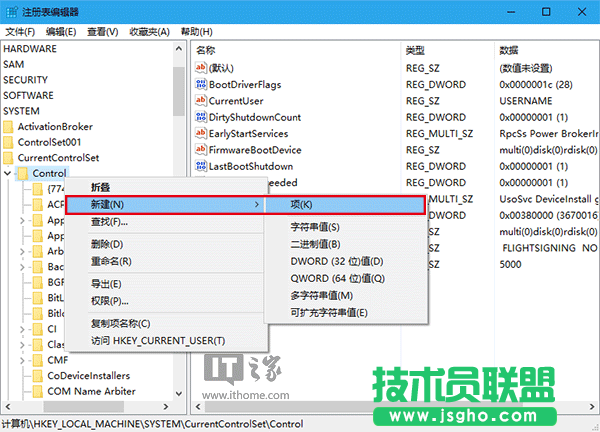Select the HARDWARE tree item
Screen dimensions: 600x432
click(x=30, y=49)
